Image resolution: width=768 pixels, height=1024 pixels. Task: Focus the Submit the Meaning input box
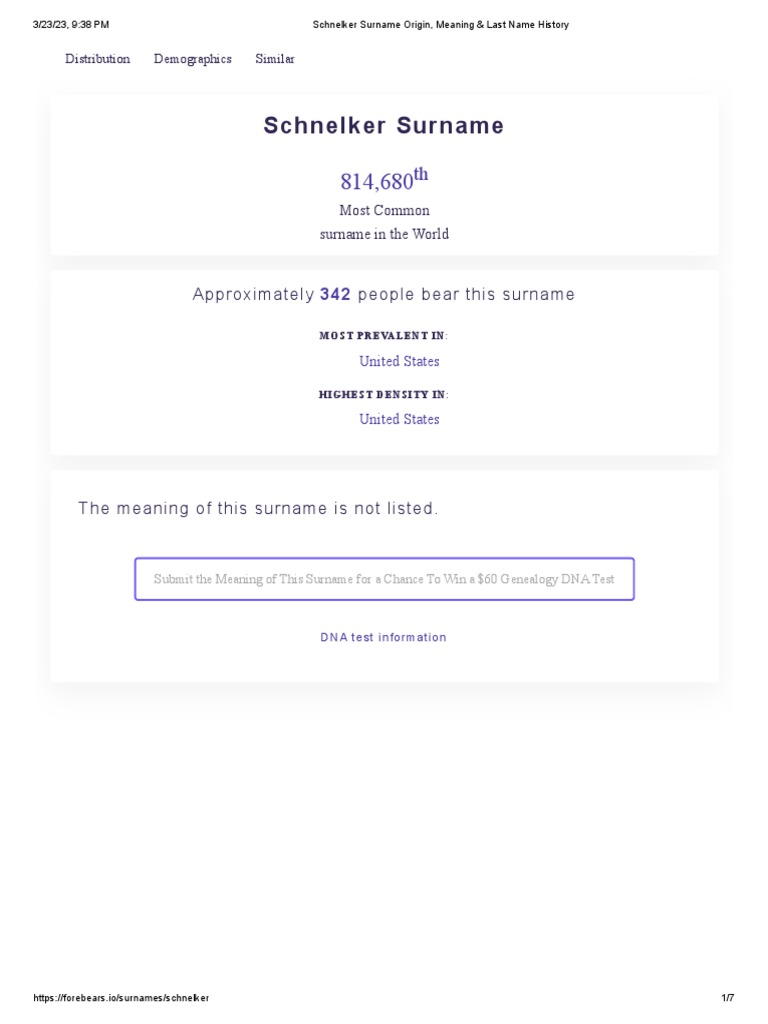pos(384,579)
